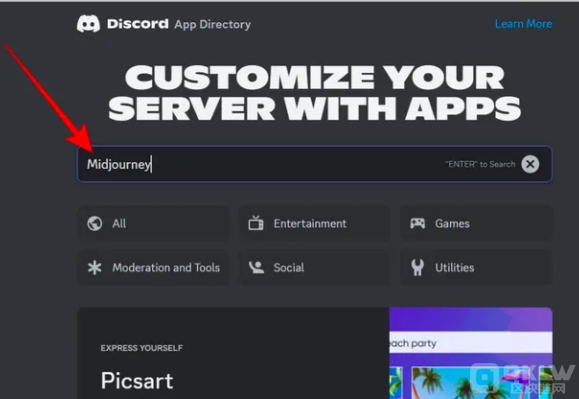Clear the search with the X button
The image size is (579, 399).
point(530,164)
